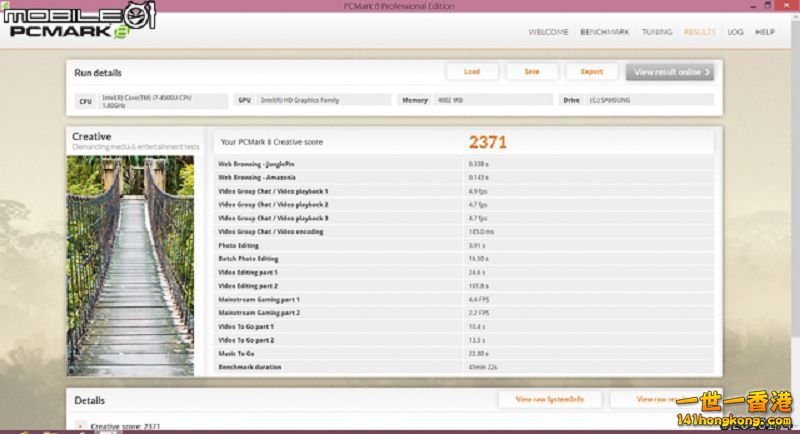Screen dimensions: 800x434
Task: Expand the Creative score 2371 details row
Action: [81, 426]
